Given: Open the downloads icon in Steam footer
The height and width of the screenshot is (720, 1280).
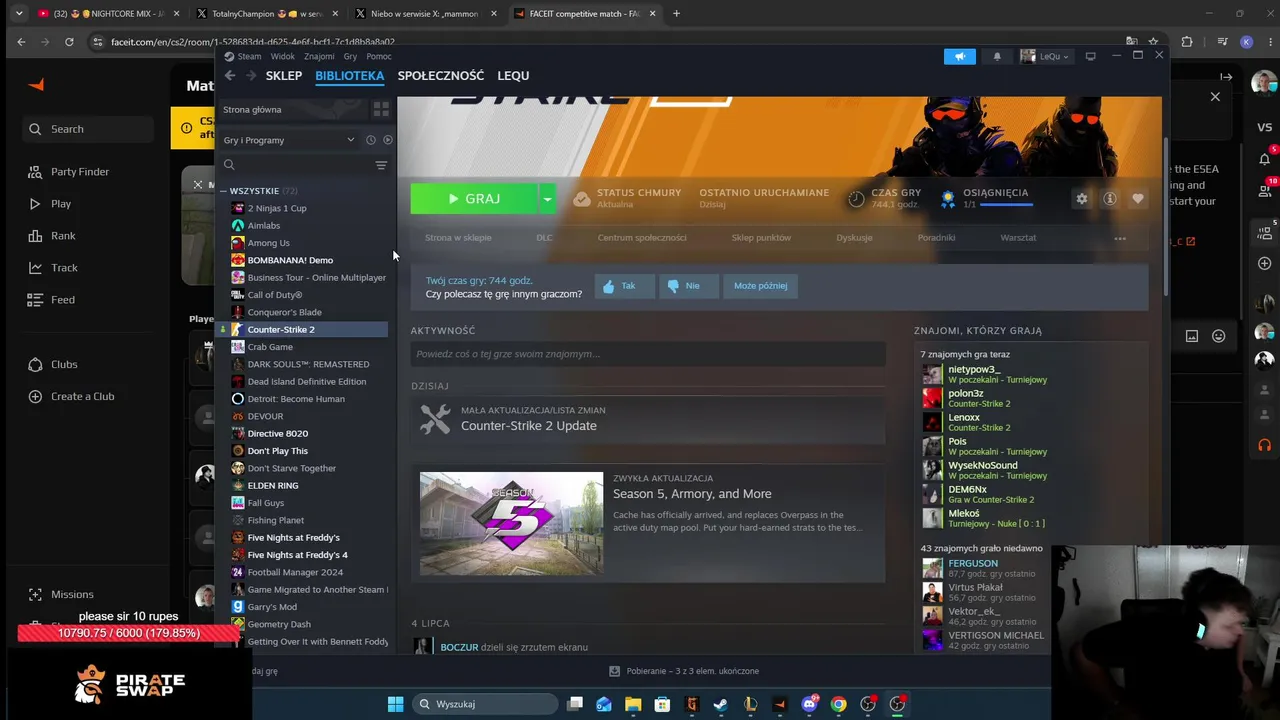Looking at the screenshot, I should 617,671.
